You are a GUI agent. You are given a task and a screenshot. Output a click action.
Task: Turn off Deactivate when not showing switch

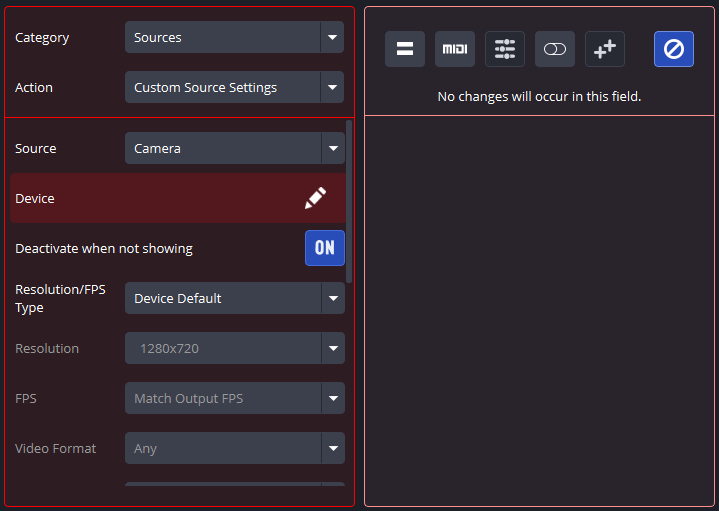pos(324,248)
